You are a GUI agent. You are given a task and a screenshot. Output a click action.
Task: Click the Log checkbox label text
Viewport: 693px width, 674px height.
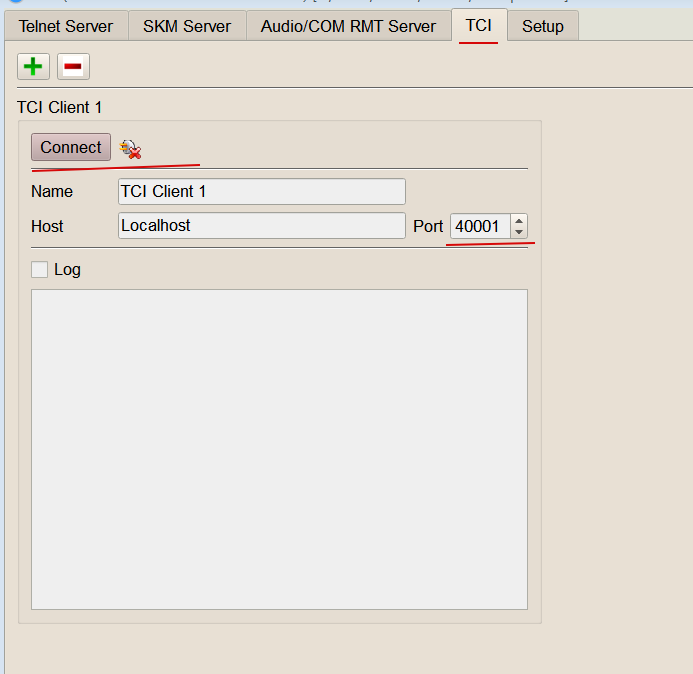point(67,269)
